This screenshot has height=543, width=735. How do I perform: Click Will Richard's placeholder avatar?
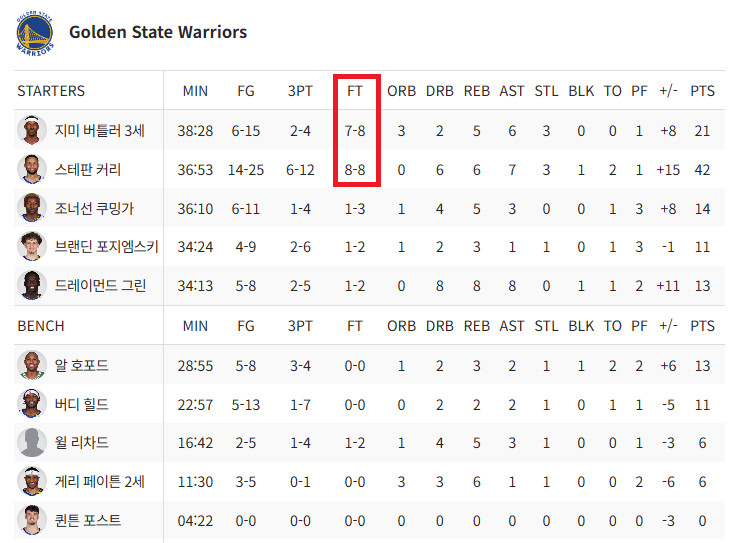click(x=32, y=442)
